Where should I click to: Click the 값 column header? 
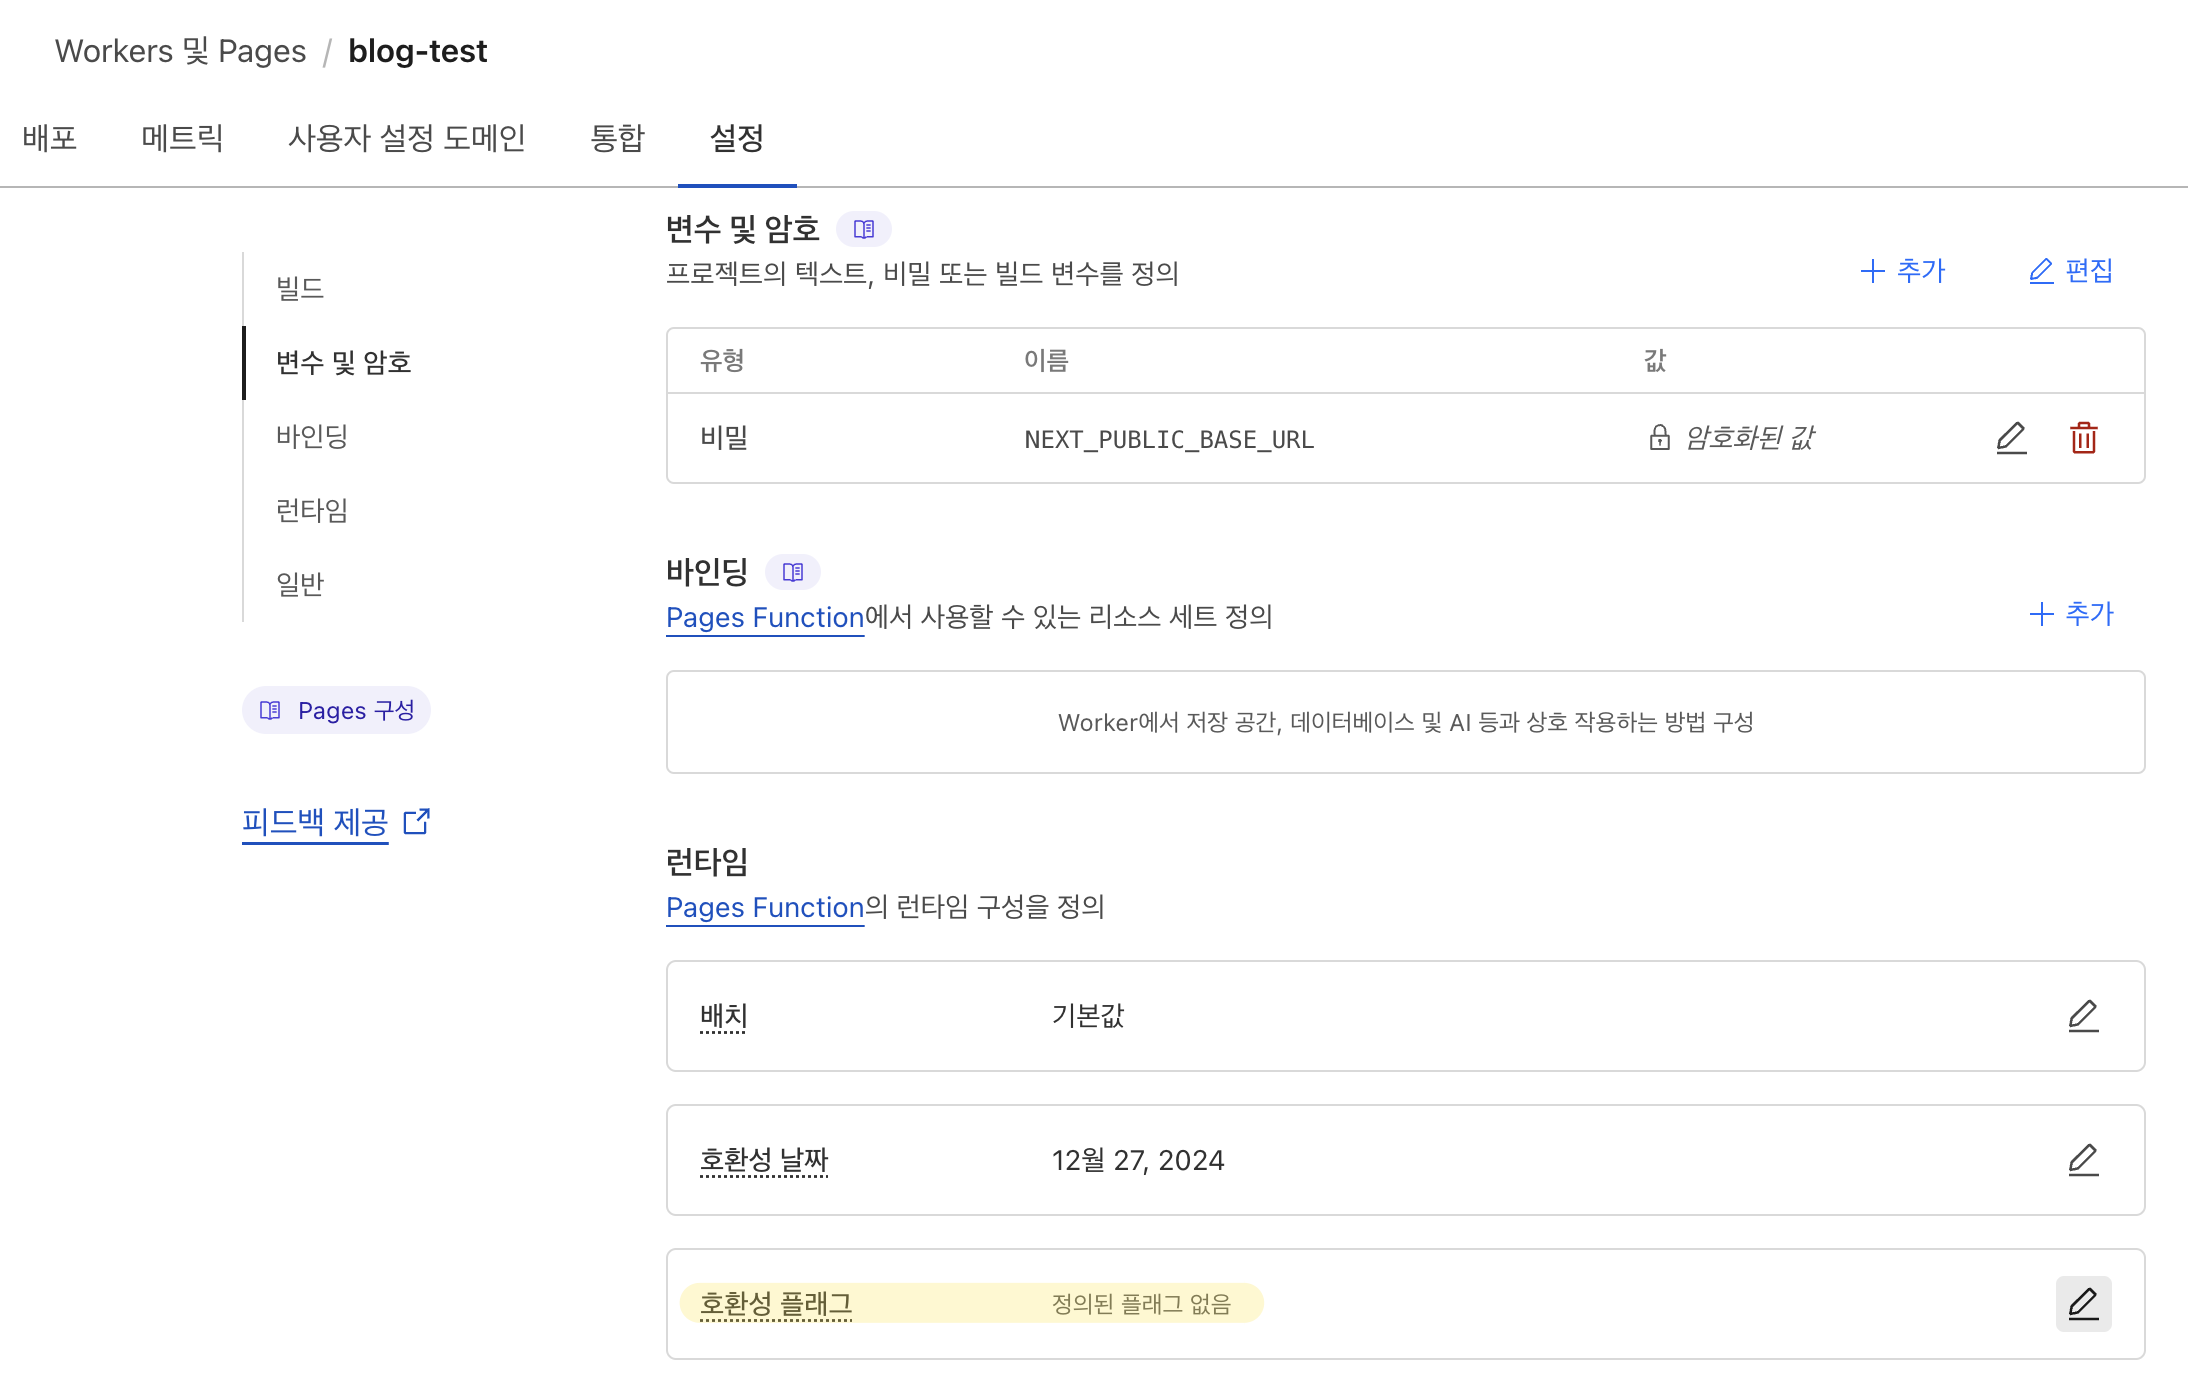click(x=1655, y=360)
